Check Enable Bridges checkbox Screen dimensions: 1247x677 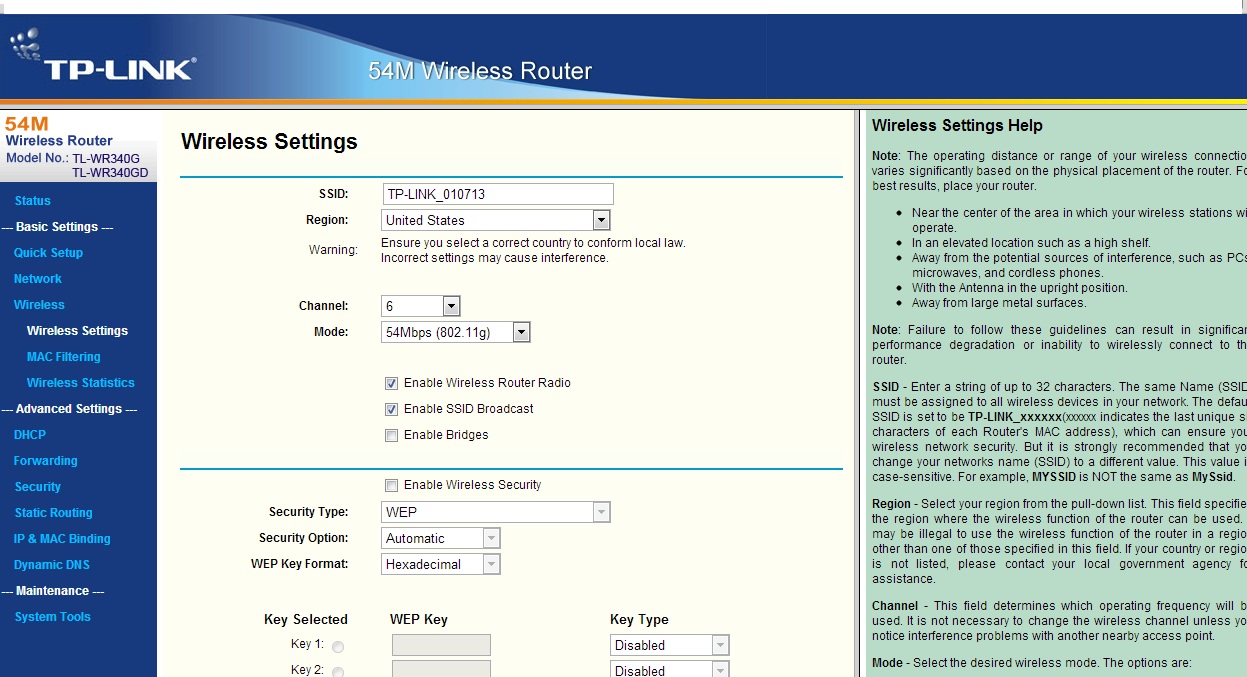tap(391, 435)
